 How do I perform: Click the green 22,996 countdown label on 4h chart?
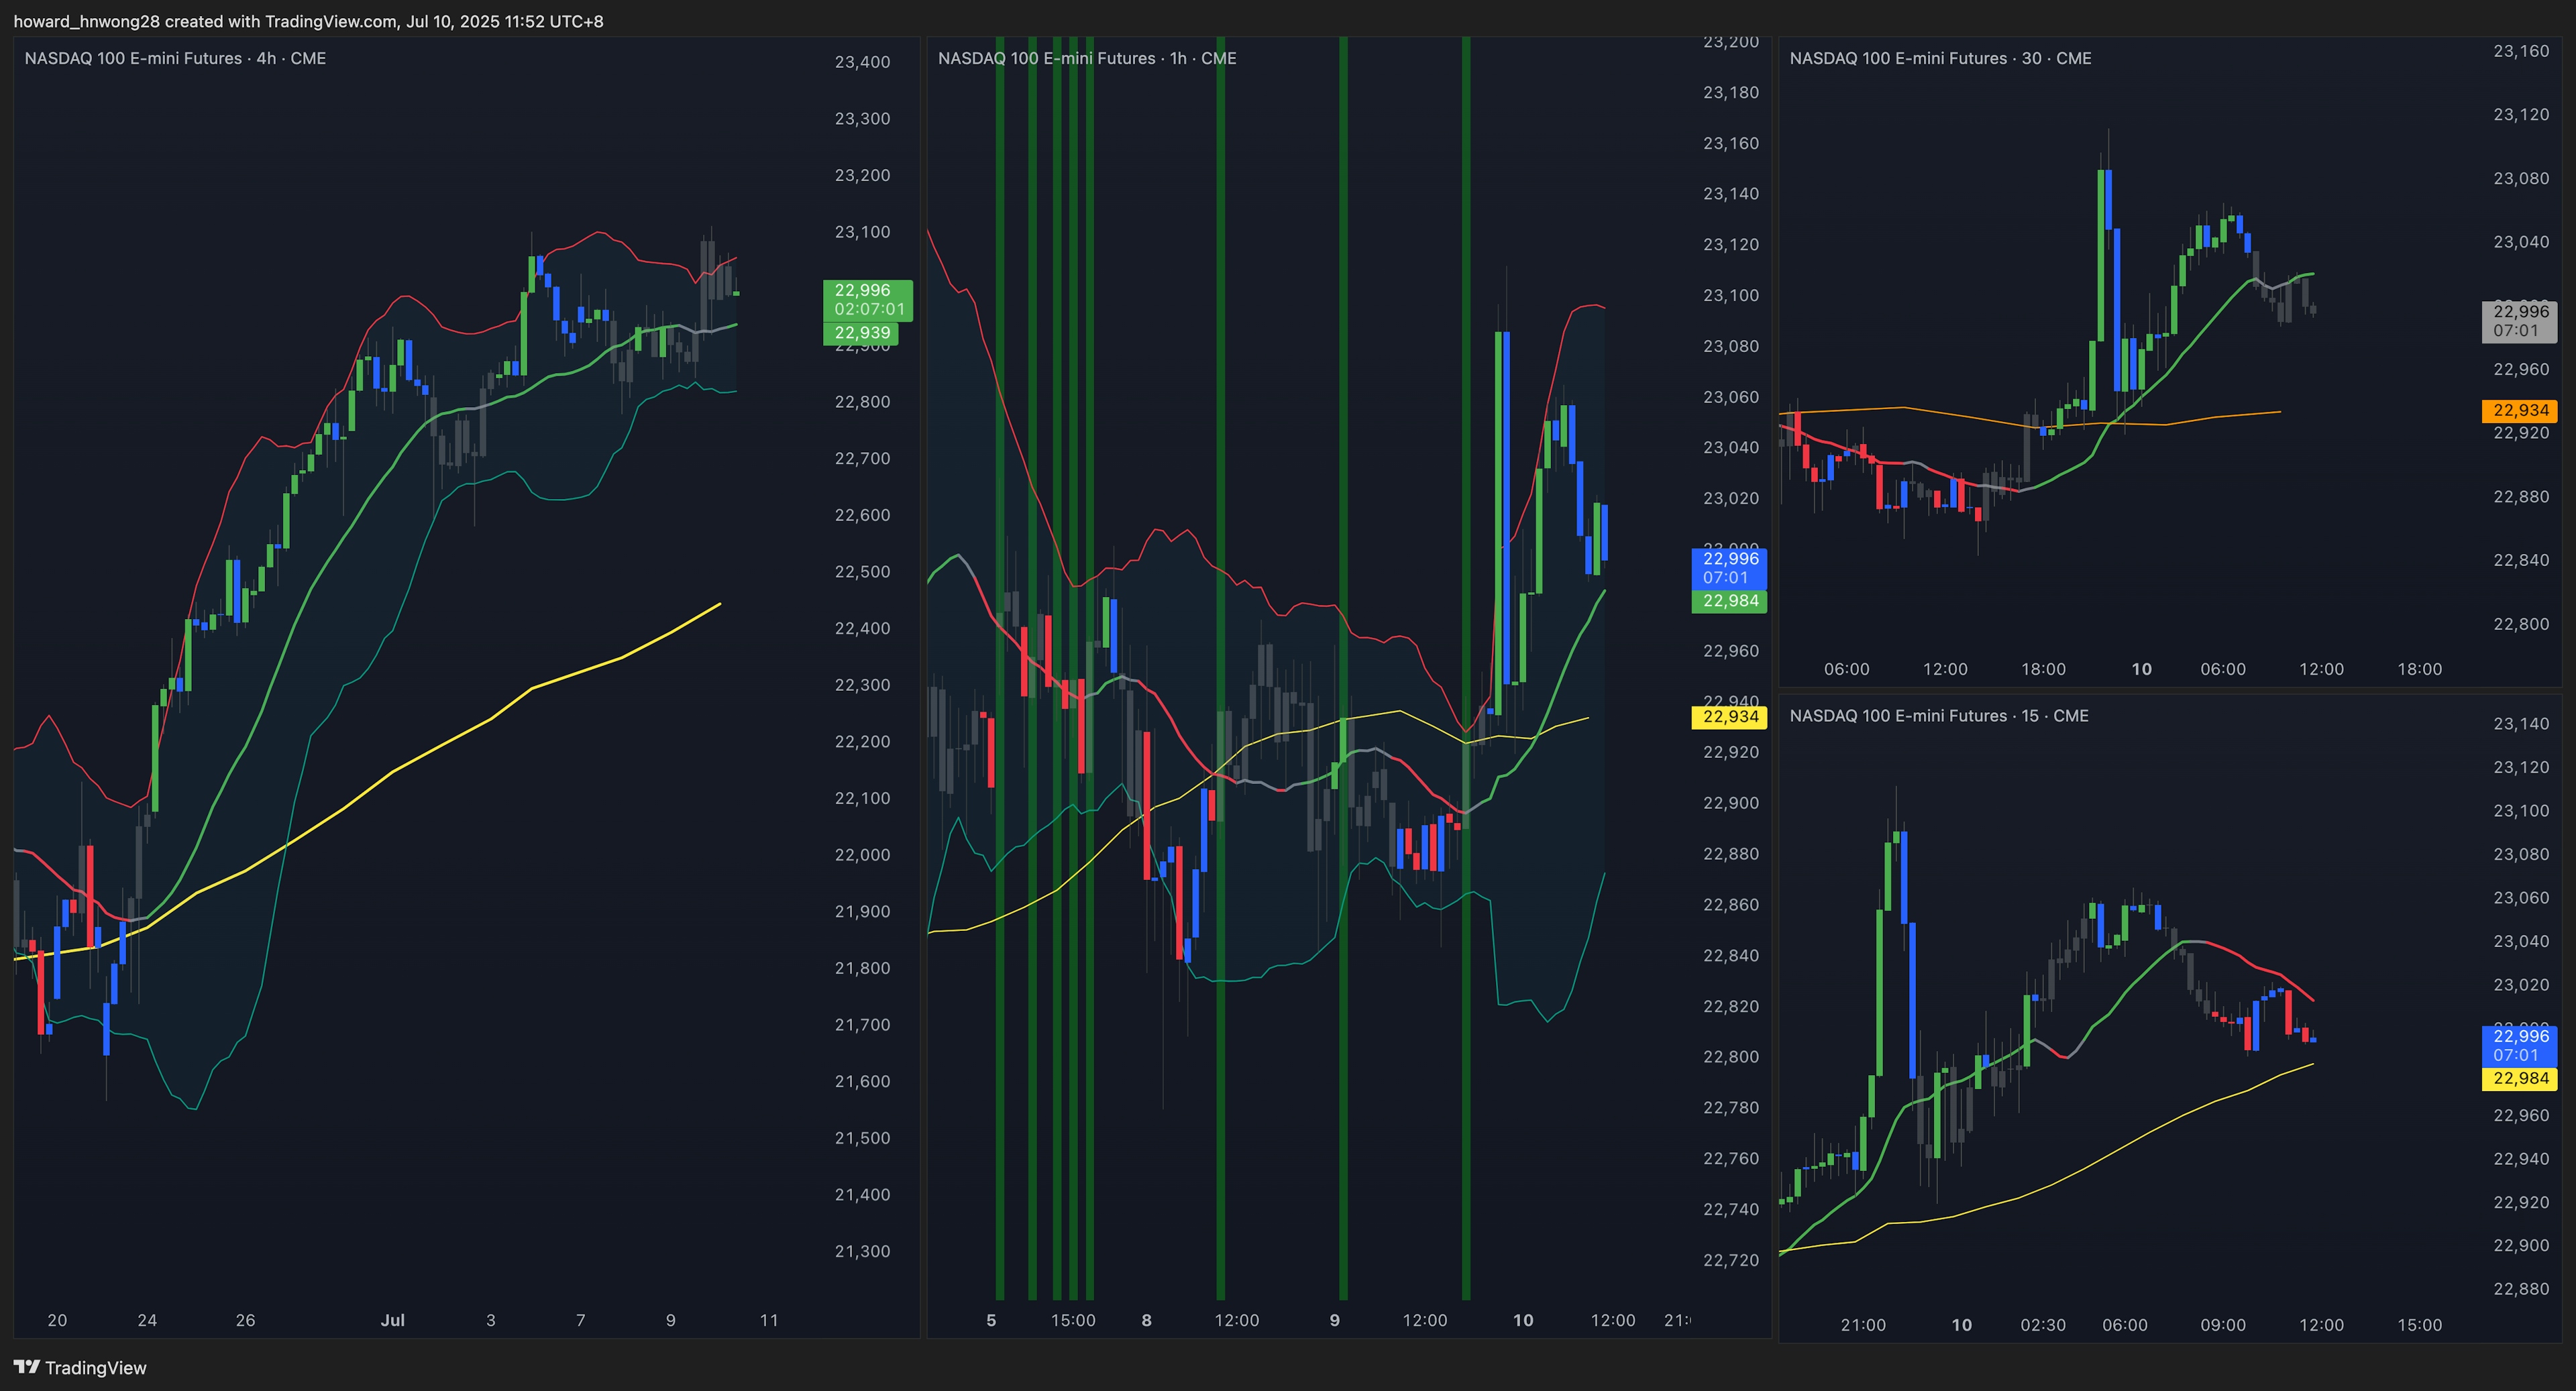tap(868, 300)
